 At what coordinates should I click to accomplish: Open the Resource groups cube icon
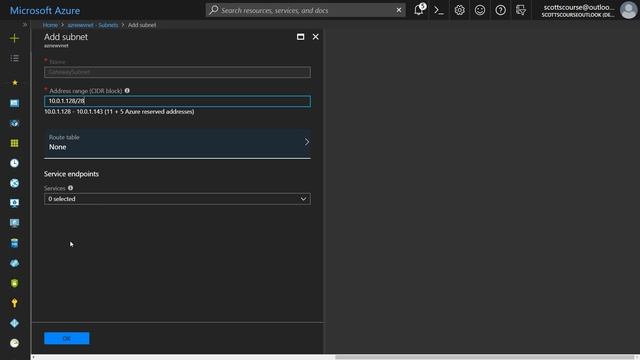pyautogui.click(x=14, y=123)
